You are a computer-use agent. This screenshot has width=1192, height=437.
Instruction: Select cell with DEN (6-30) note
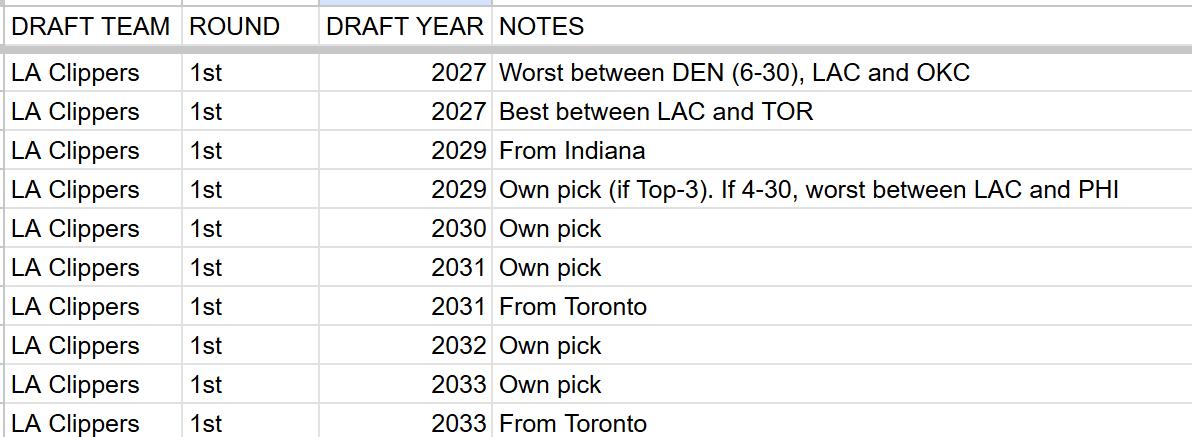point(842,73)
